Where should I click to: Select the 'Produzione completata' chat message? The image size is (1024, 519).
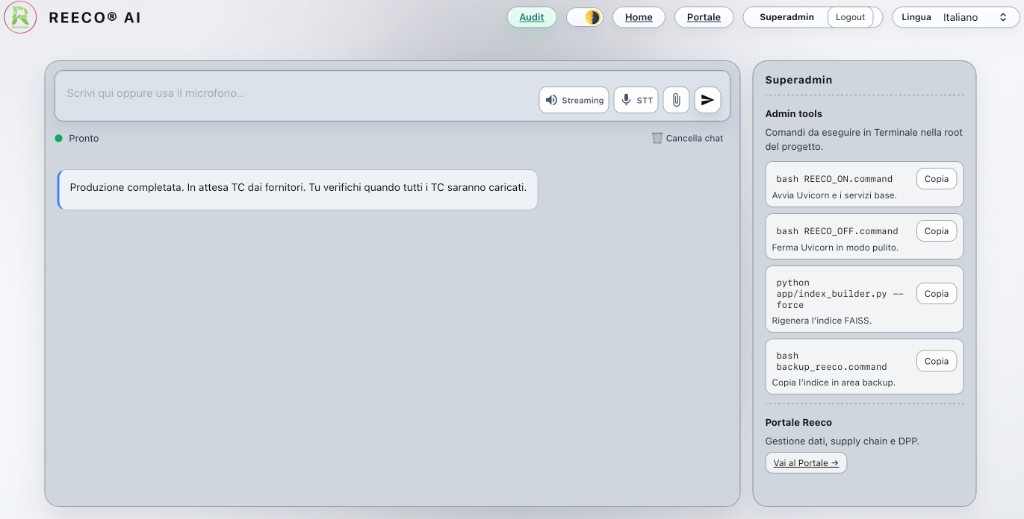click(298, 189)
